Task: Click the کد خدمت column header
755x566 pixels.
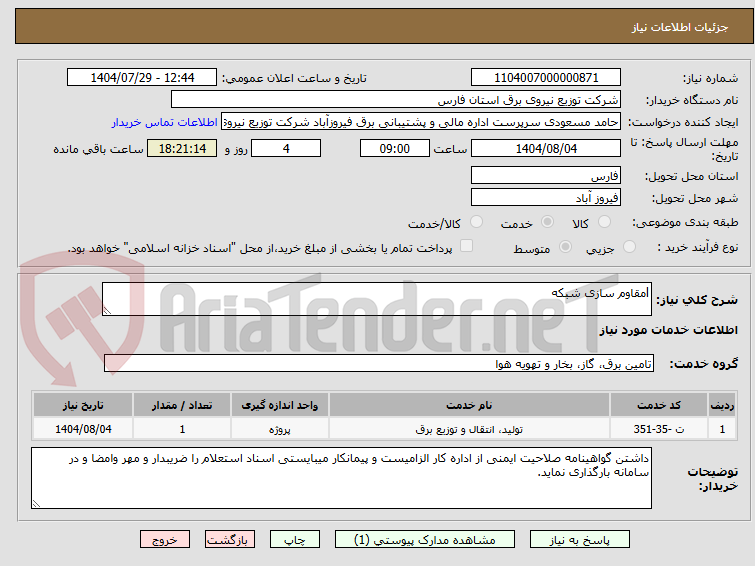Action: (x=658, y=405)
